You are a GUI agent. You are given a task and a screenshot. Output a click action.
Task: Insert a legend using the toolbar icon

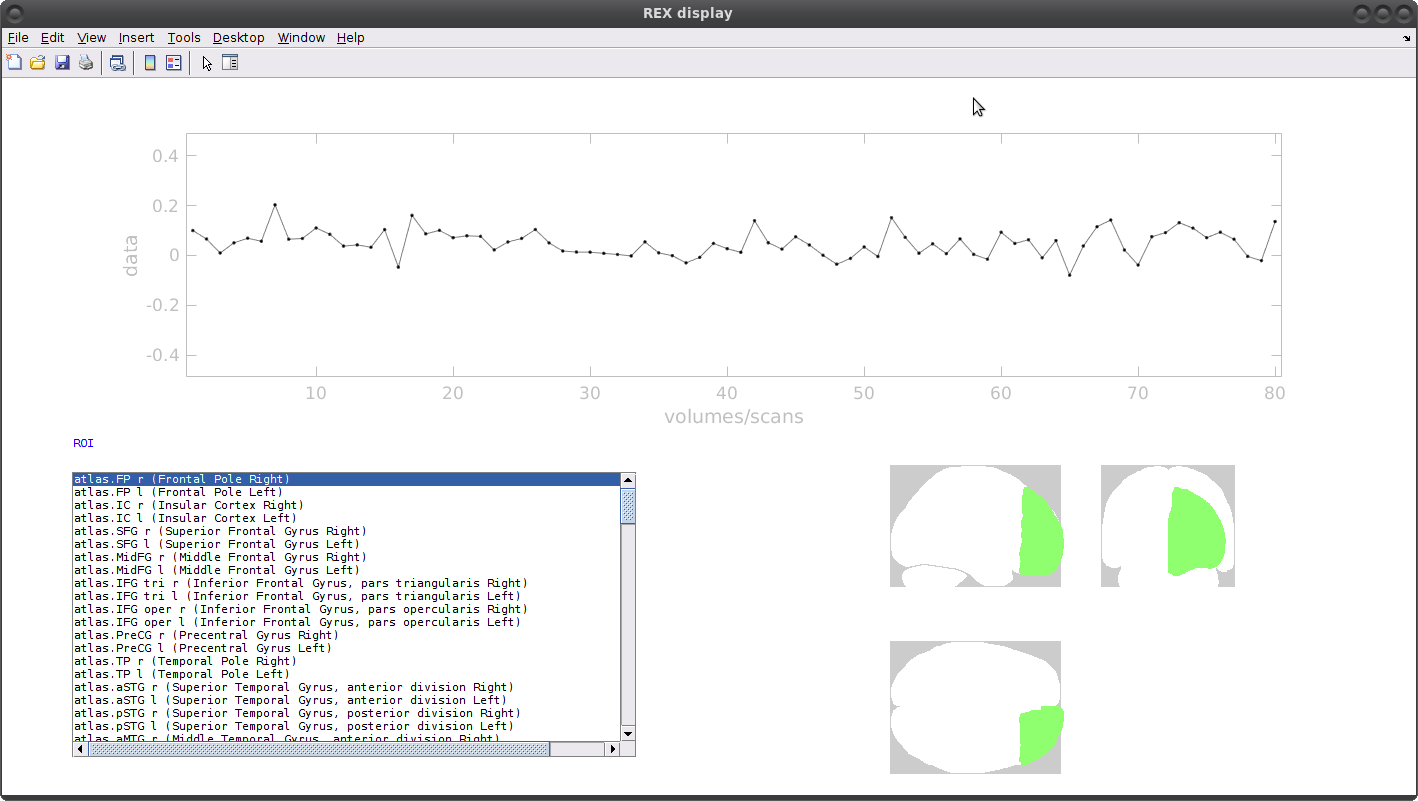click(174, 63)
